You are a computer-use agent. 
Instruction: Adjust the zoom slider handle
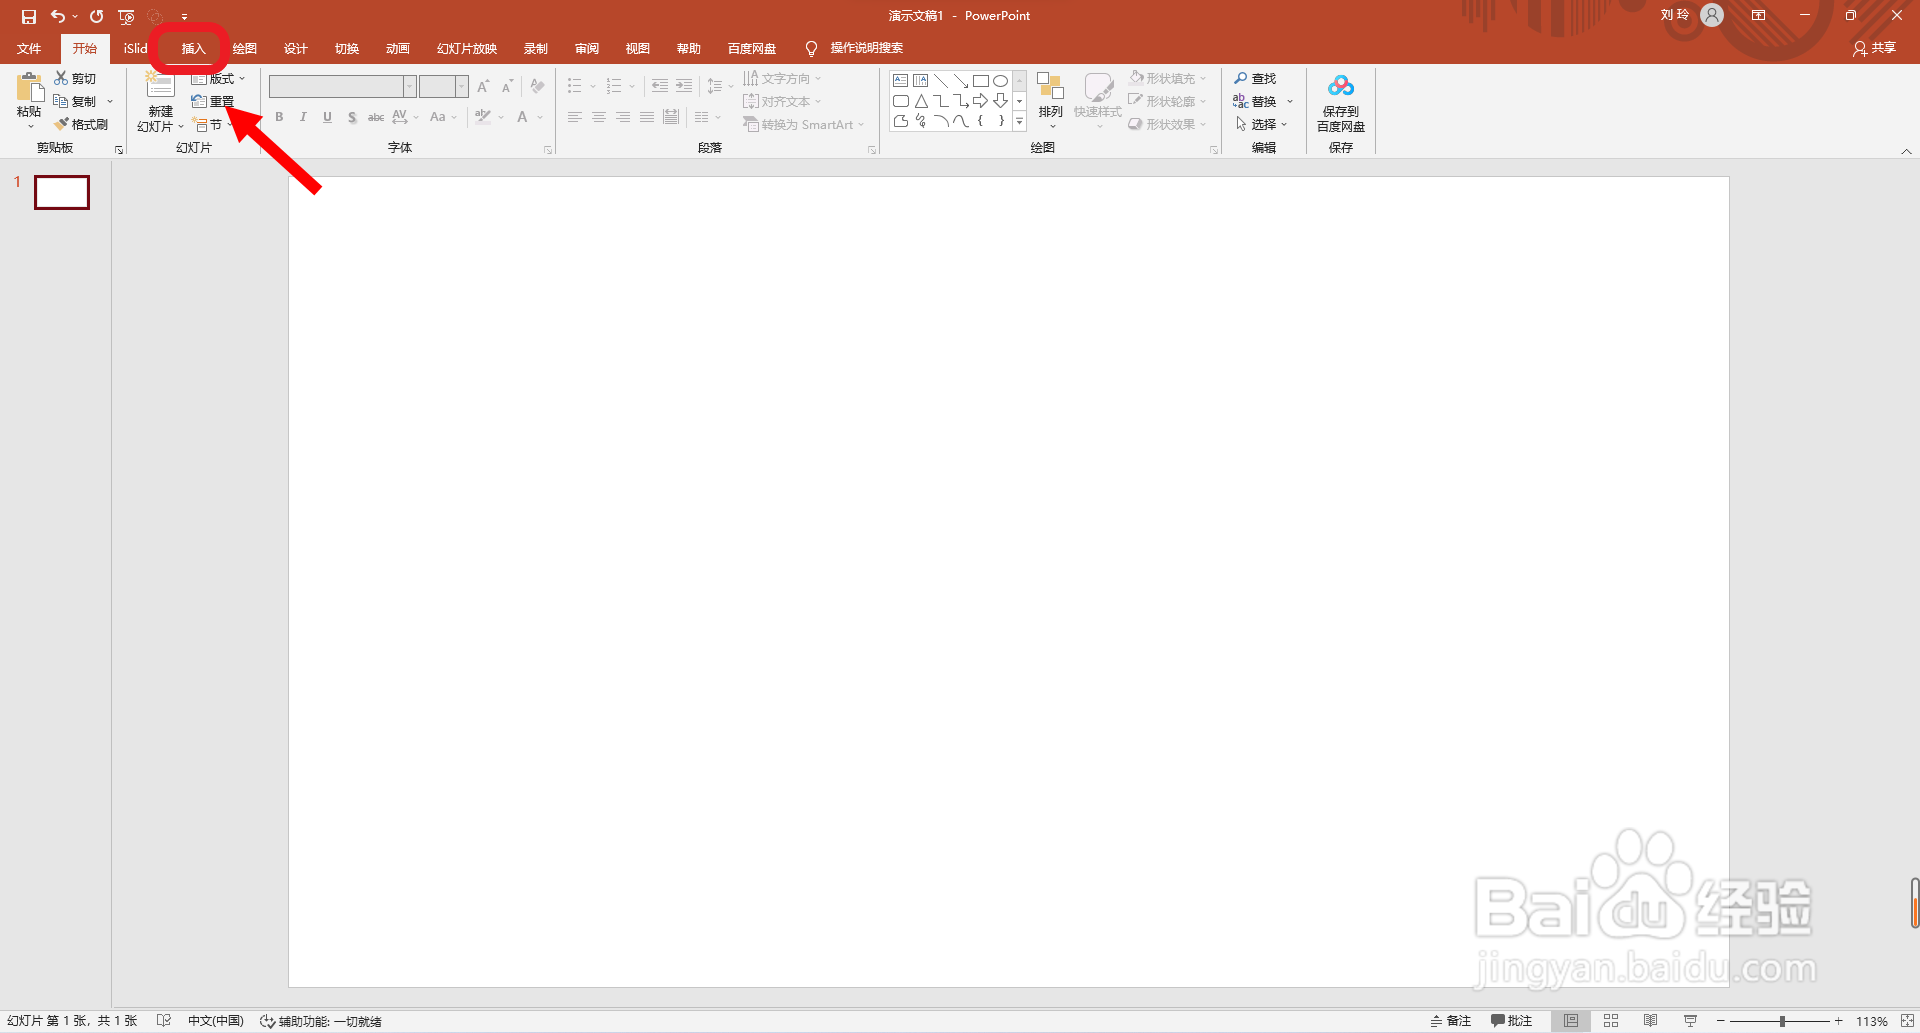click(1782, 1021)
